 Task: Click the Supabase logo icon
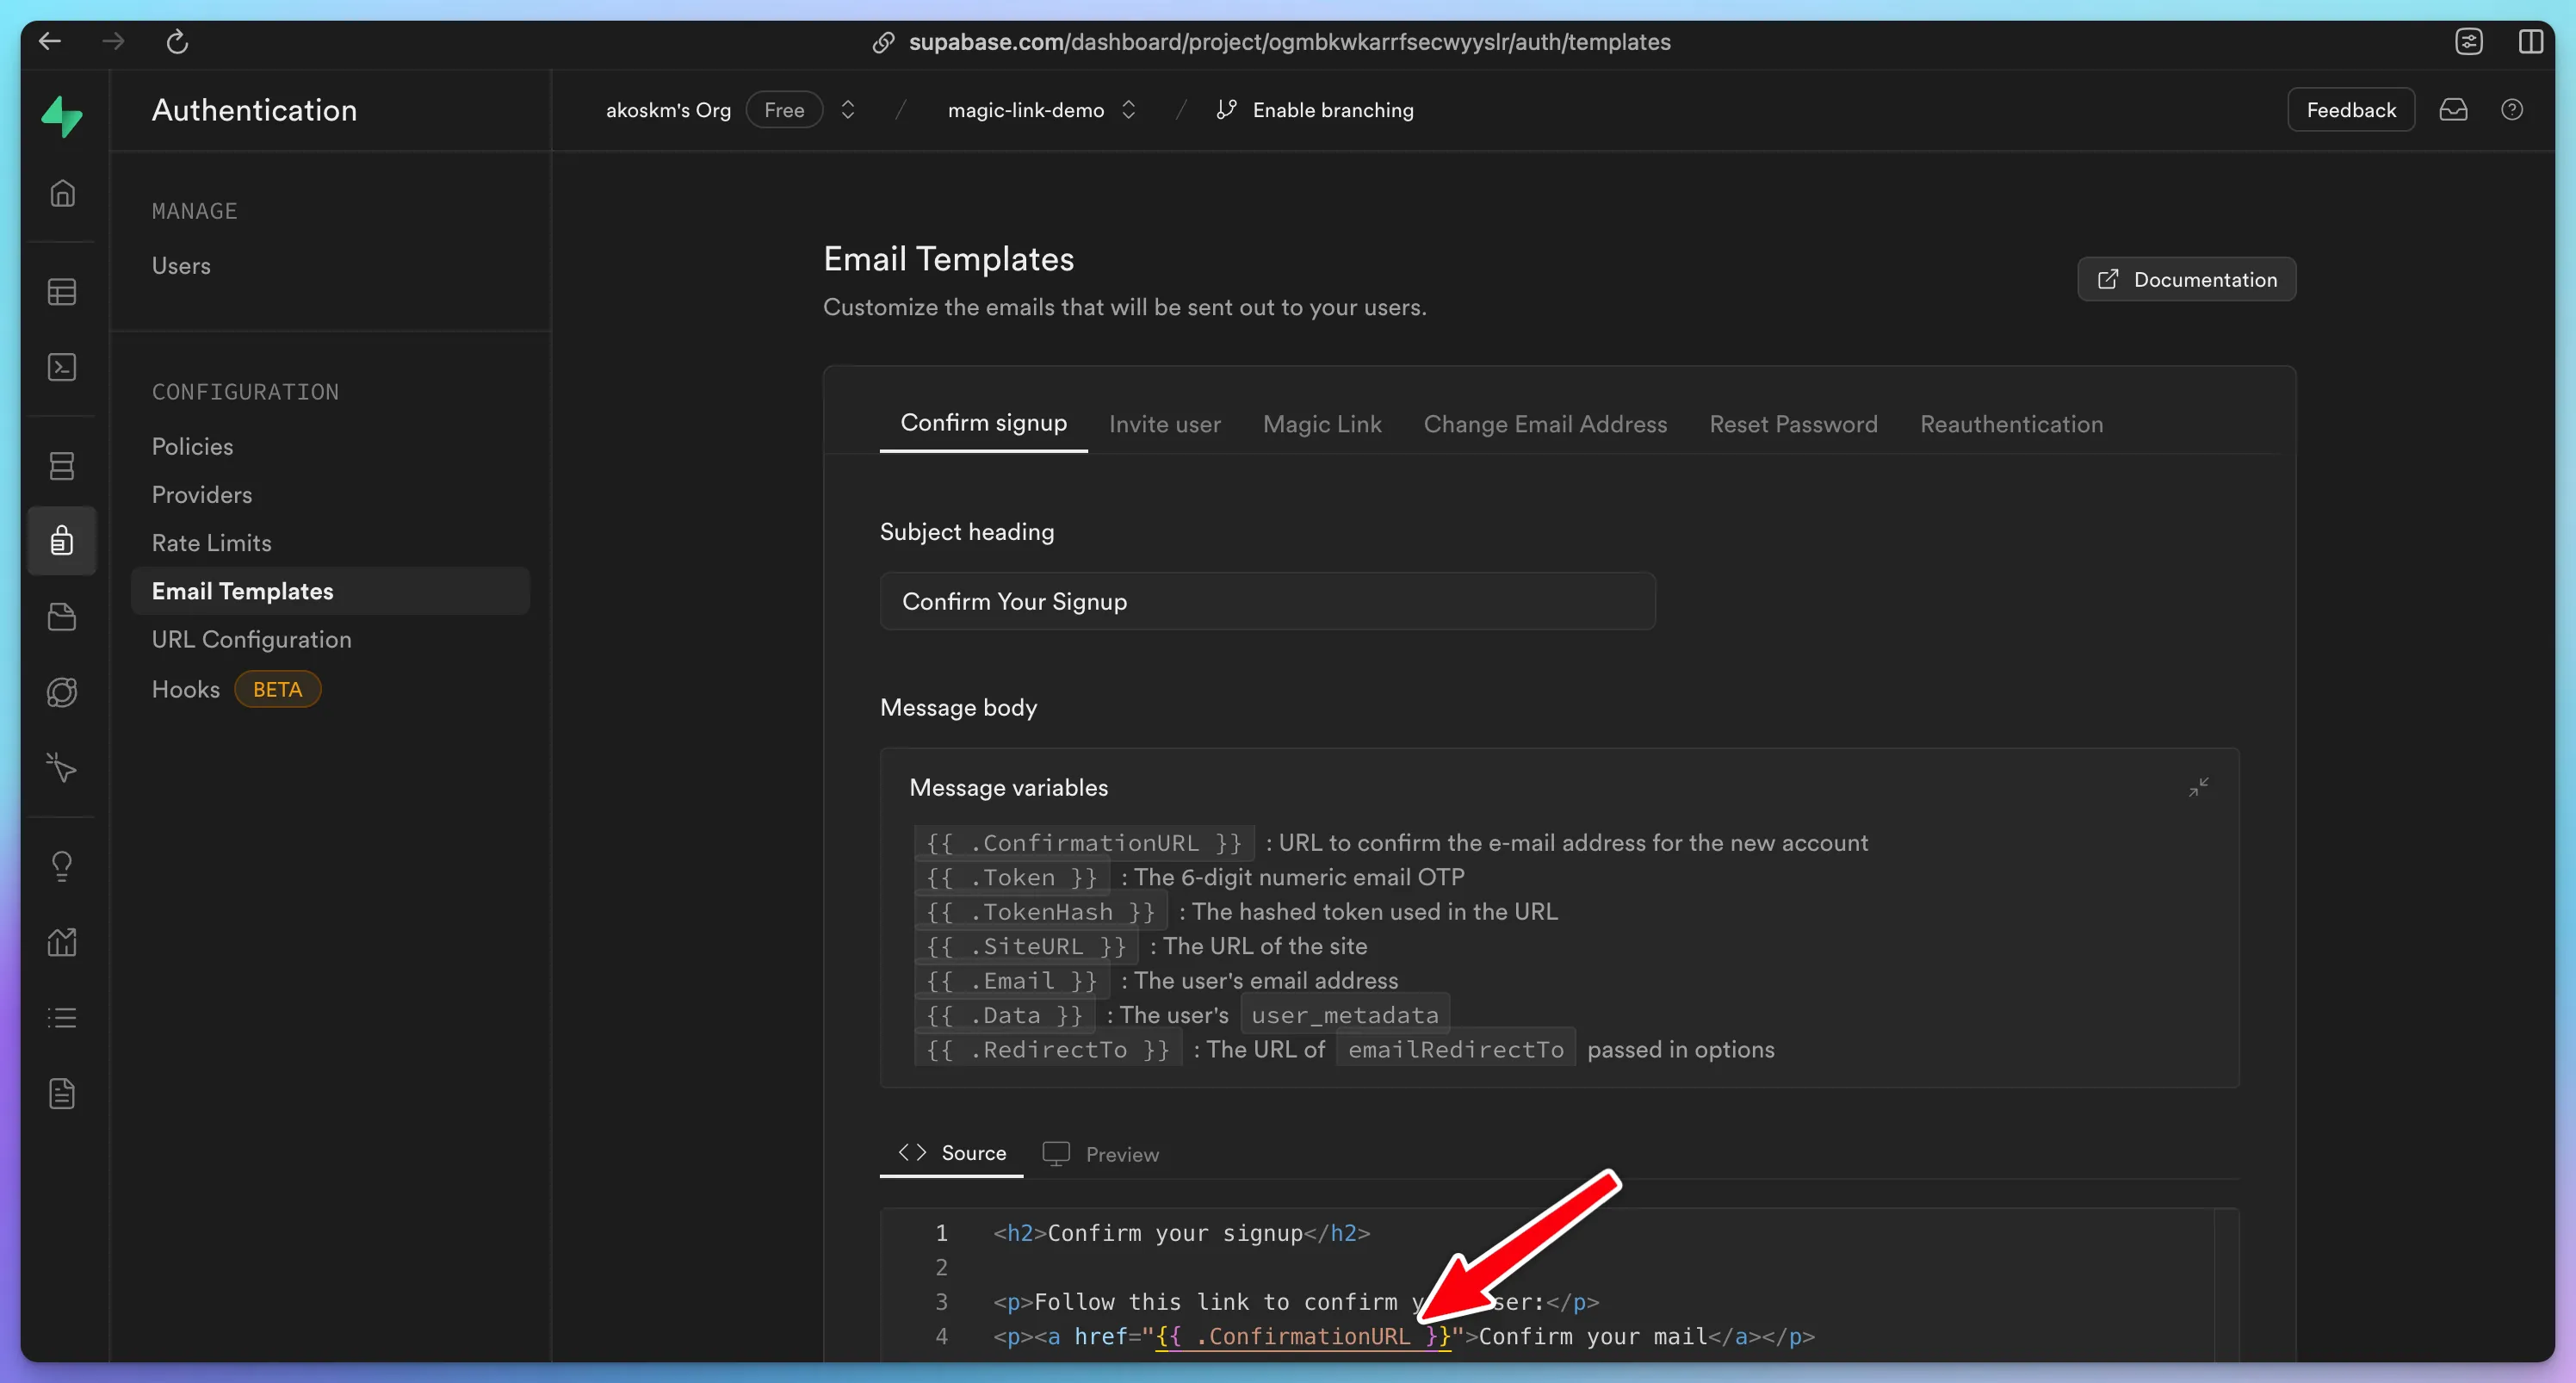62,115
